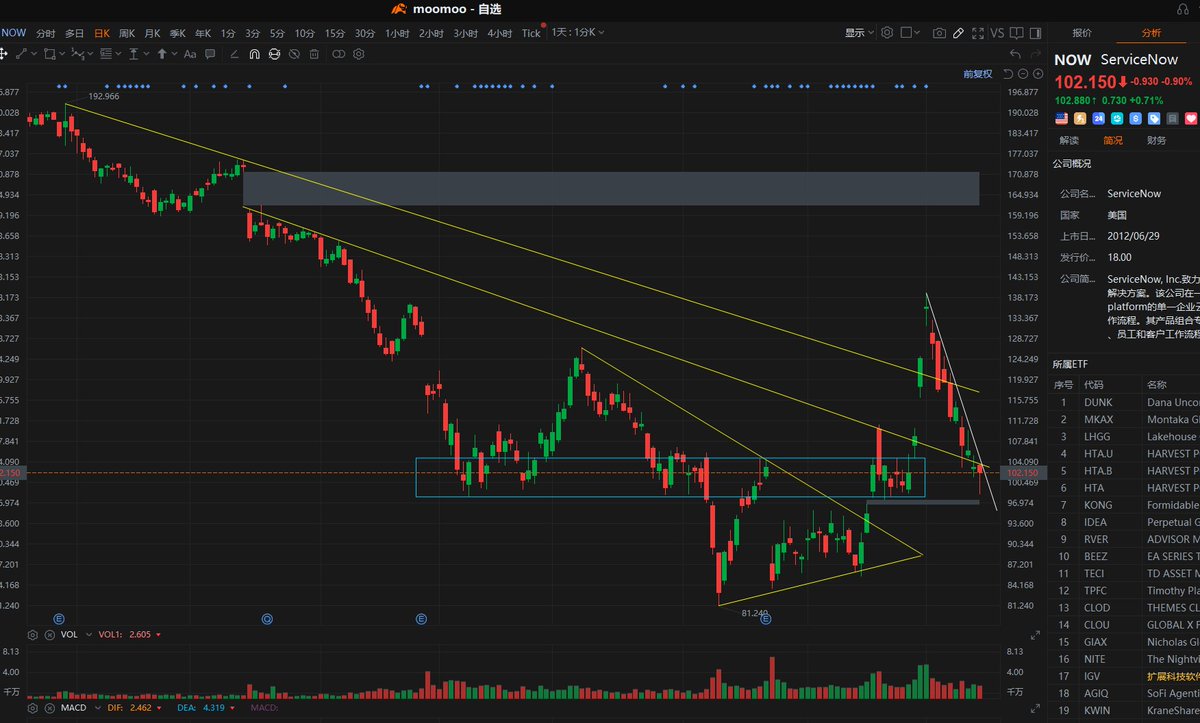Toggle the heart favorite for ServiceNow
Screen dimensions: 1200x723
1191,118
